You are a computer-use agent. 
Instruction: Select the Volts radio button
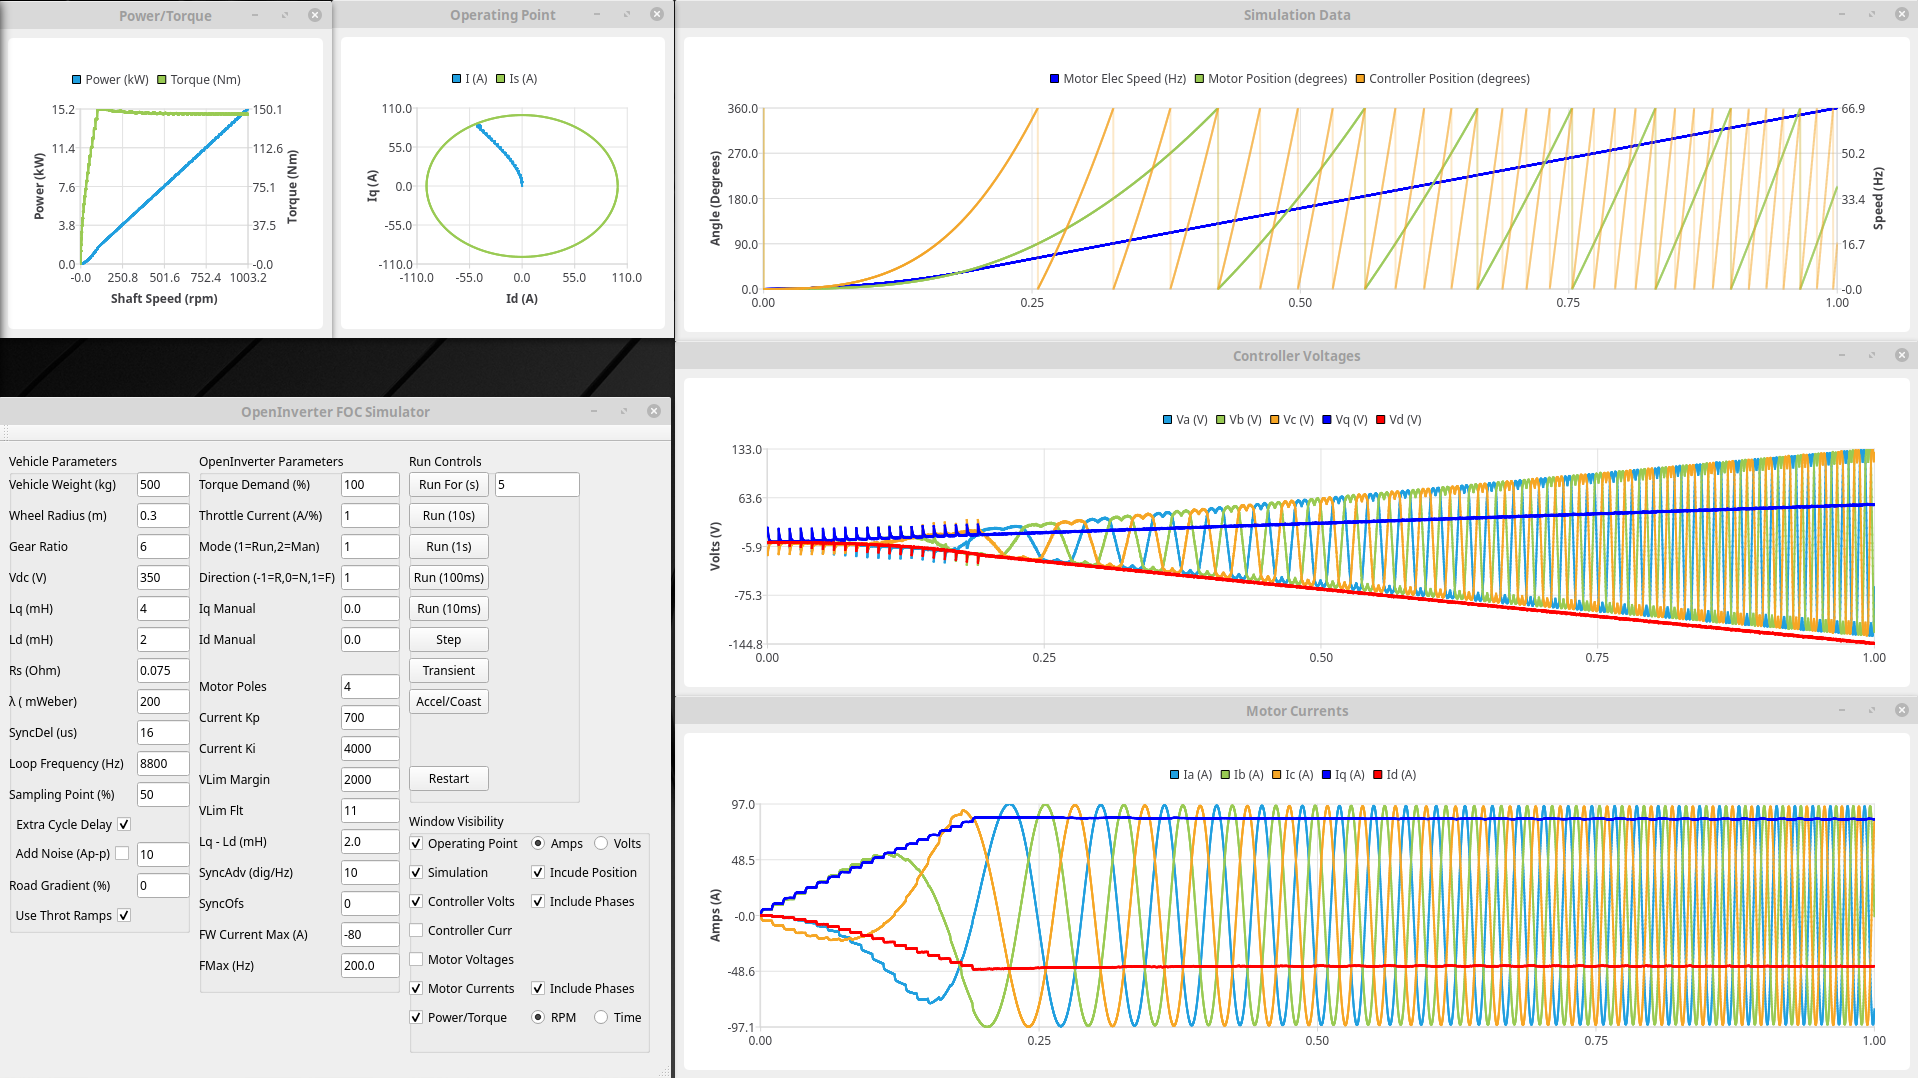(601, 843)
